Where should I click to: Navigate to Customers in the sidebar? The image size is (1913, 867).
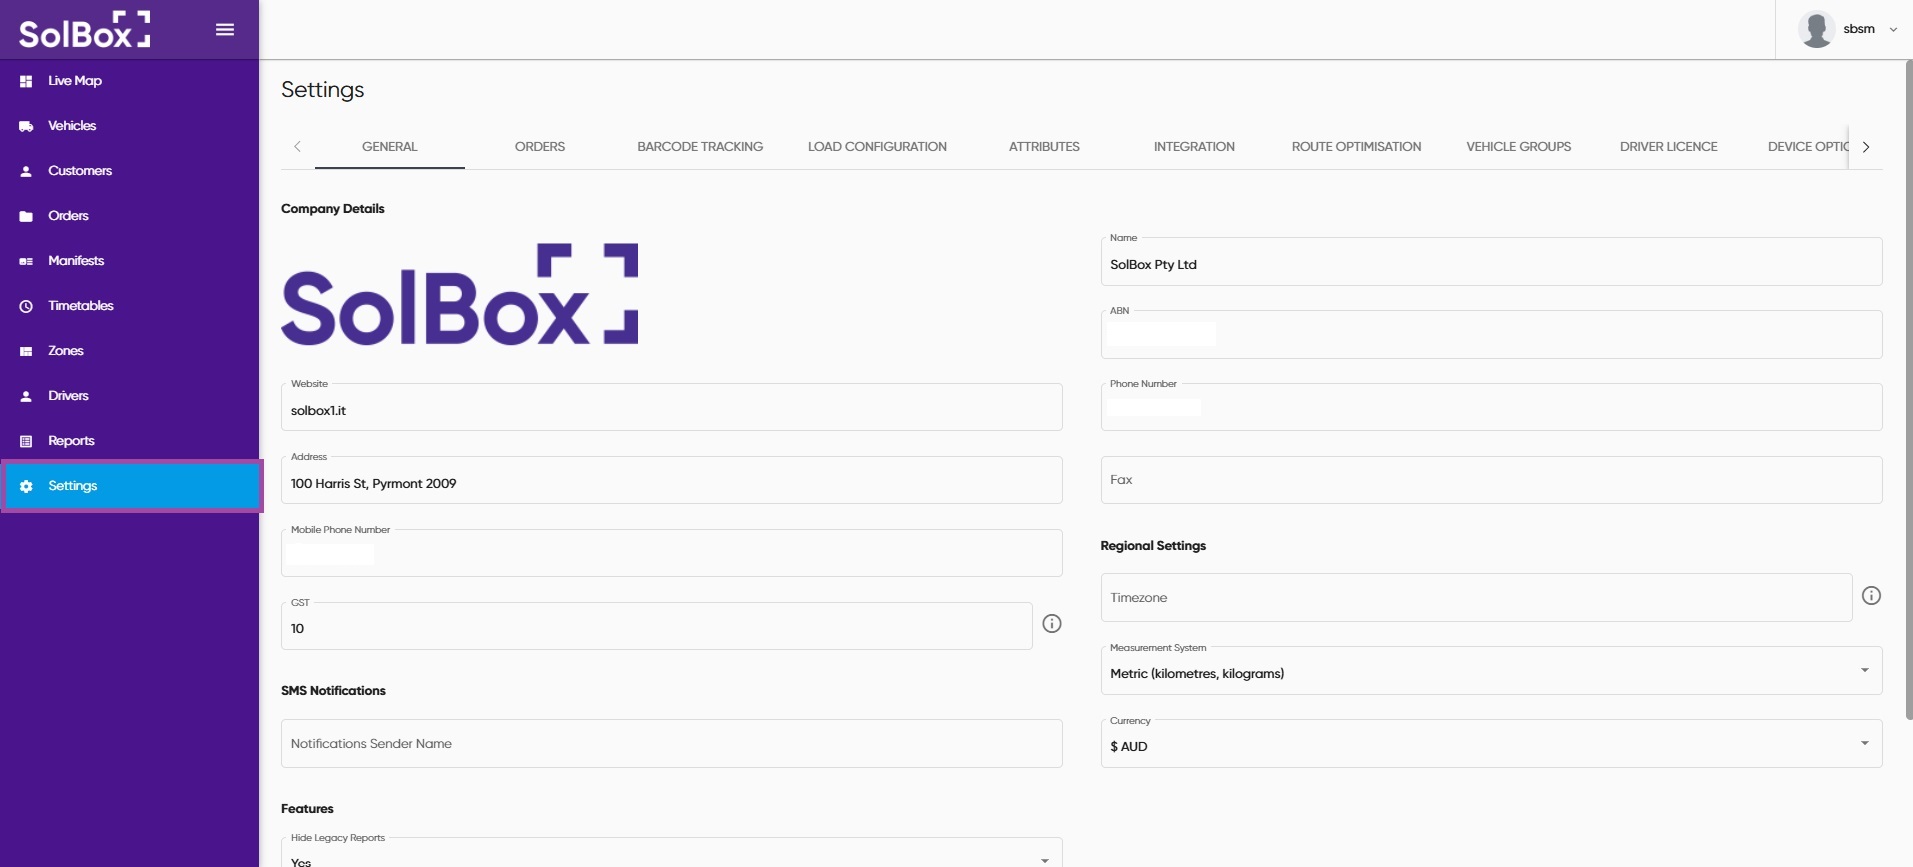tap(130, 171)
